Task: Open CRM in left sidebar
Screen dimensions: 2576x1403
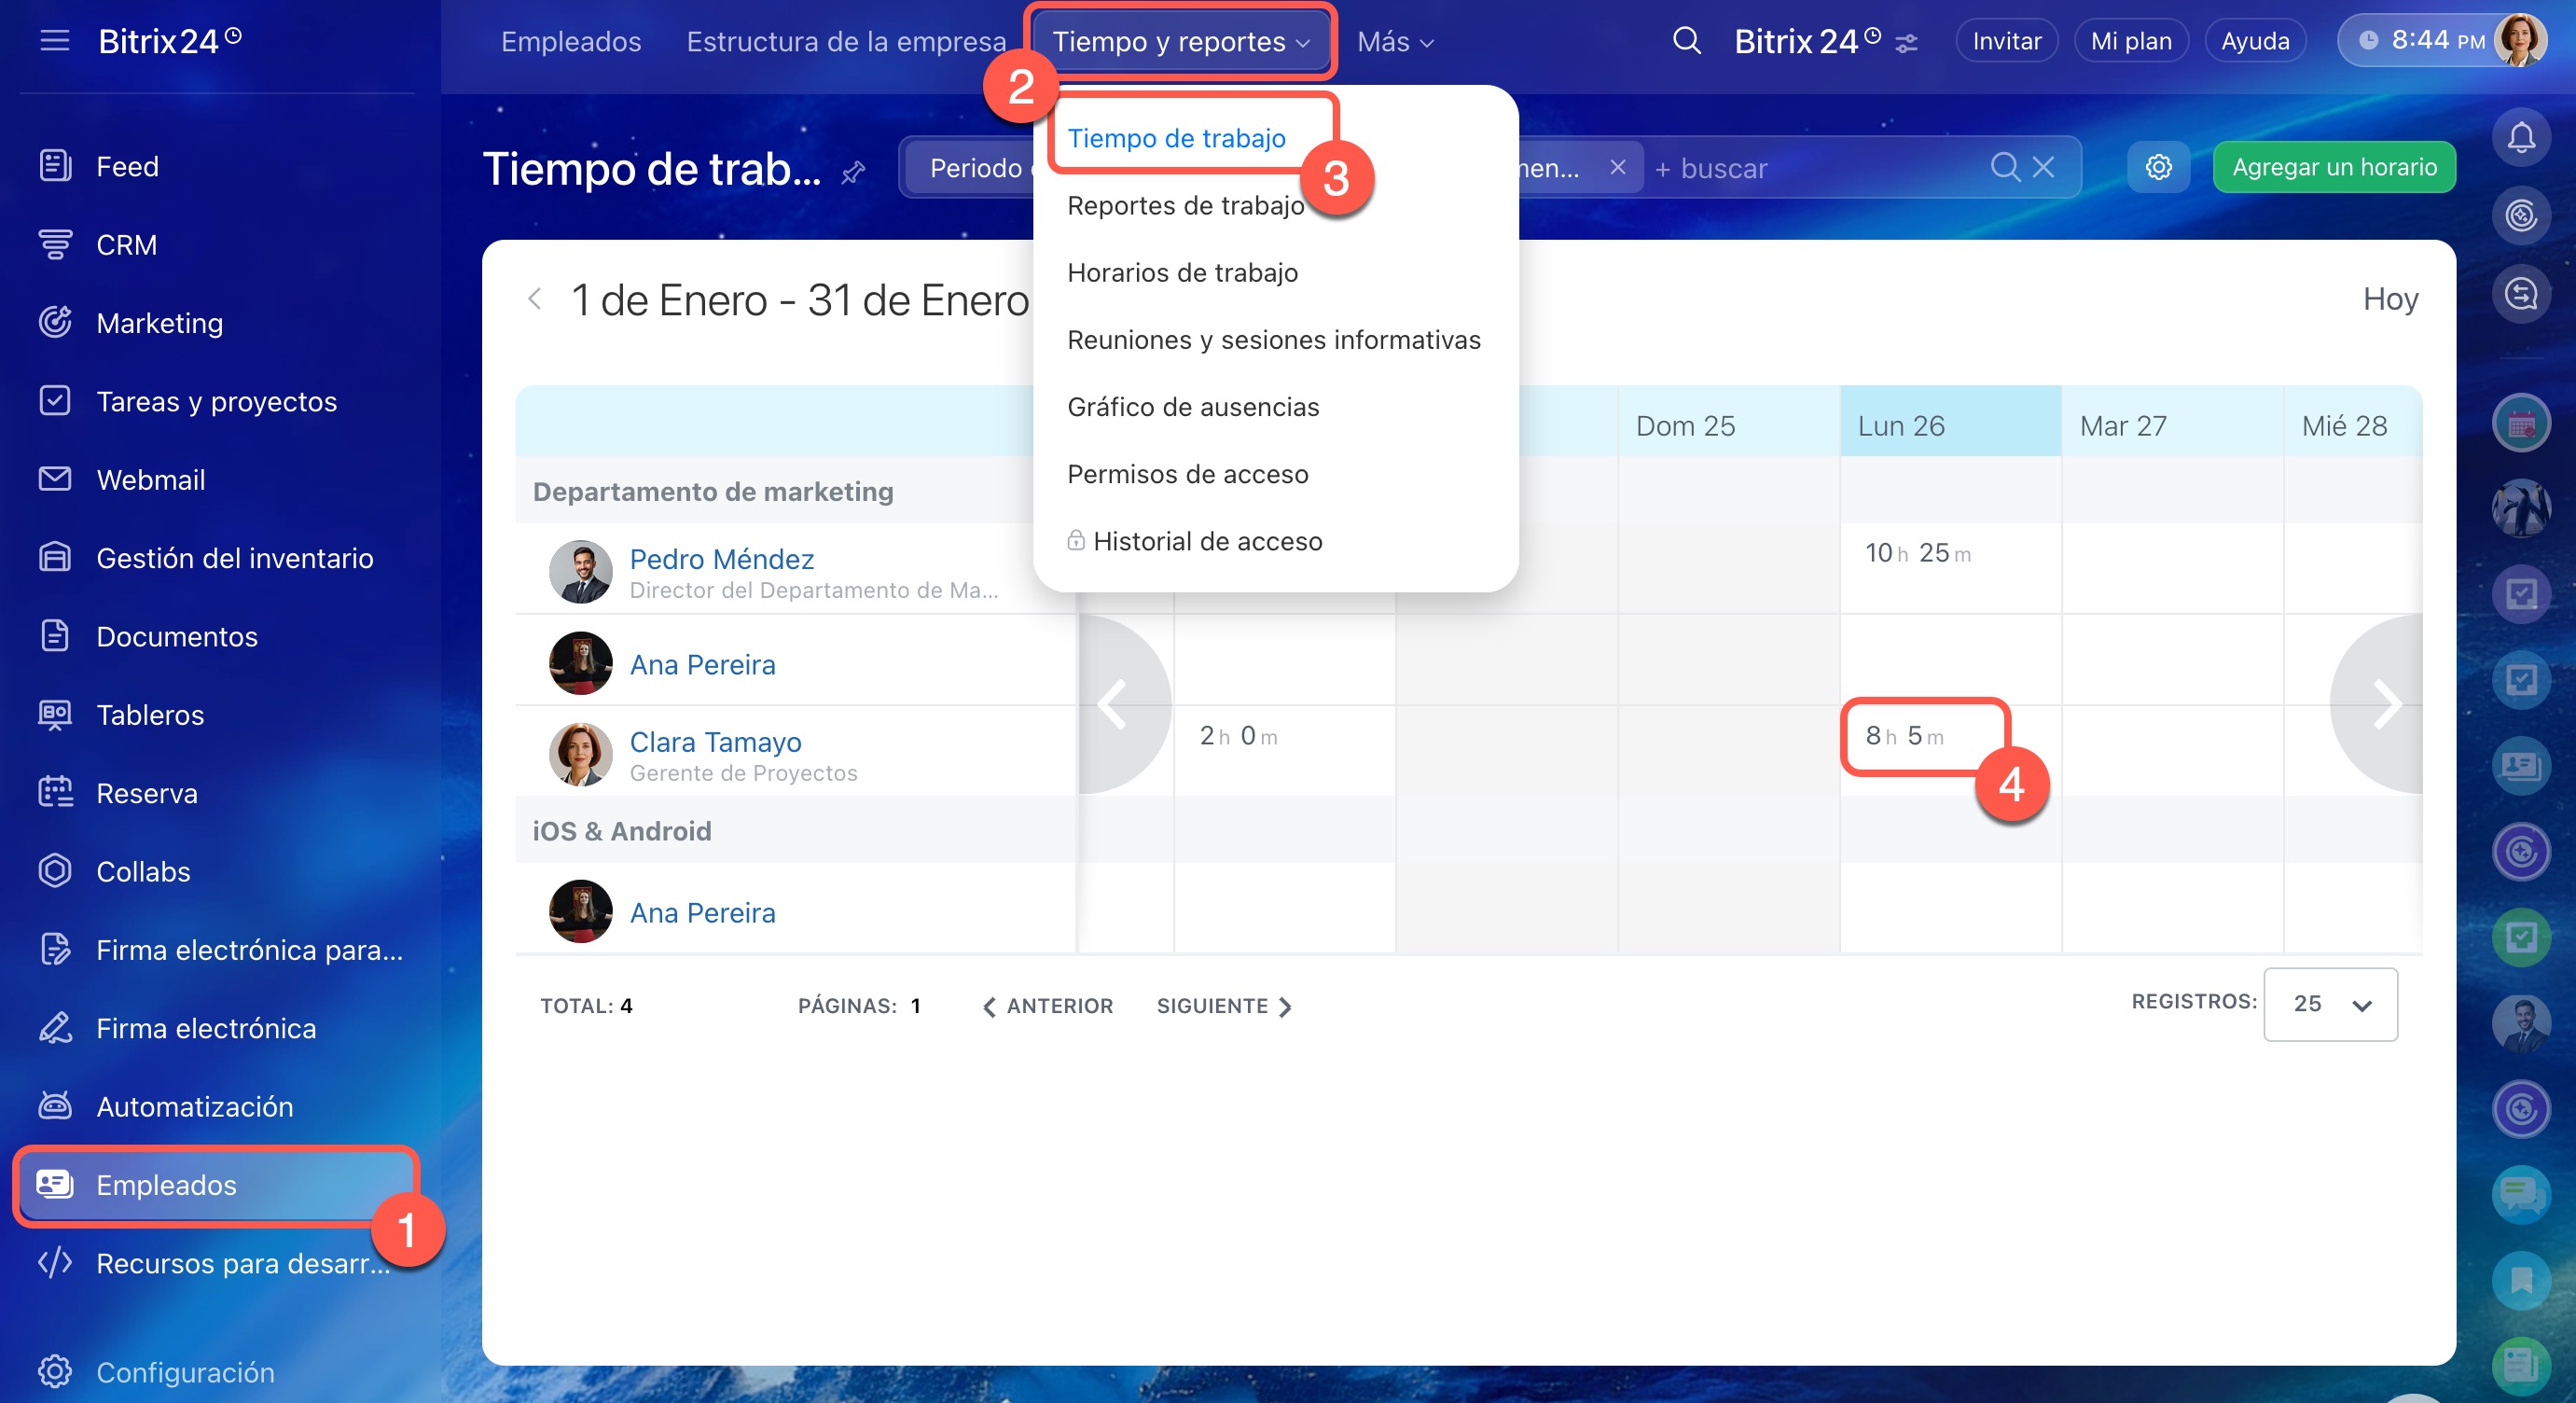Action: (126, 245)
